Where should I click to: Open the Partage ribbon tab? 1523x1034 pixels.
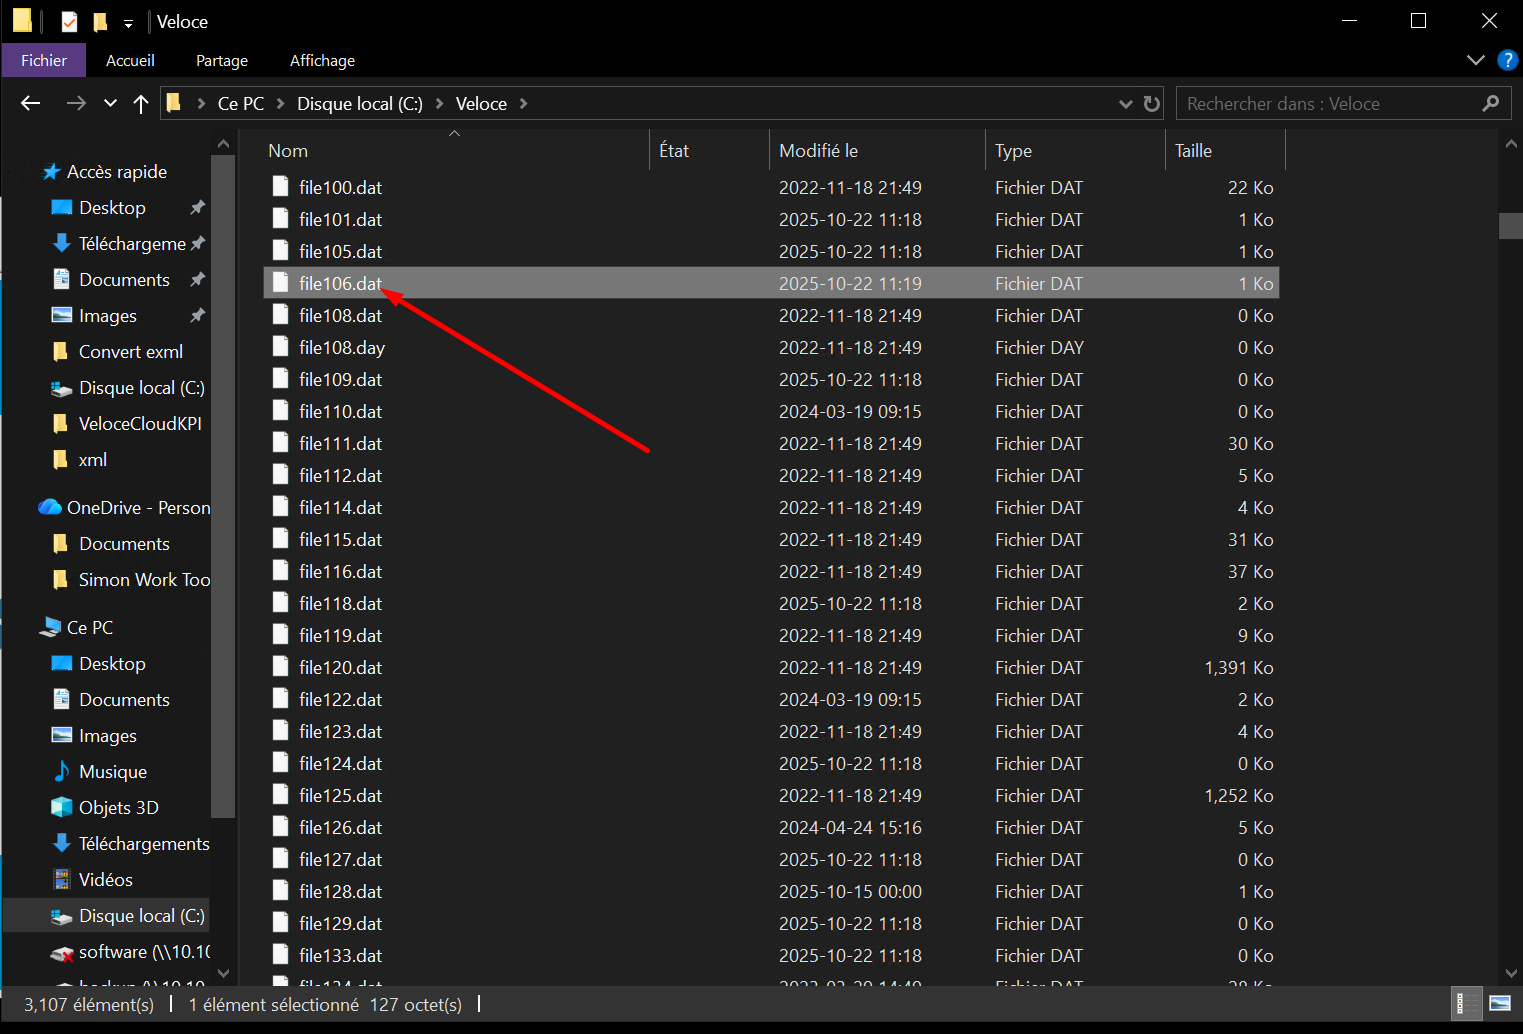(222, 60)
